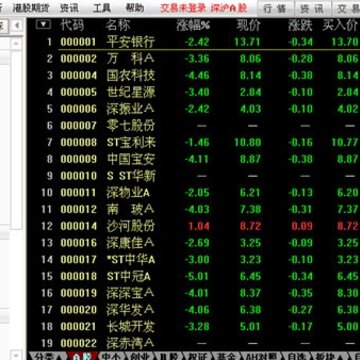Switch to the 权证 bottom tab

tap(198, 356)
